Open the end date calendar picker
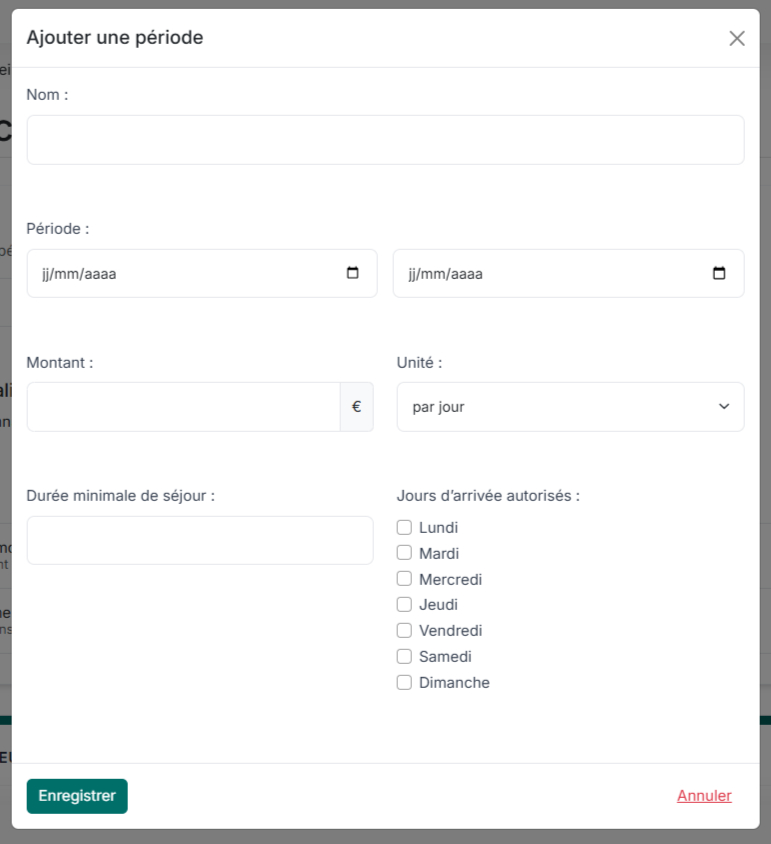 (719, 273)
